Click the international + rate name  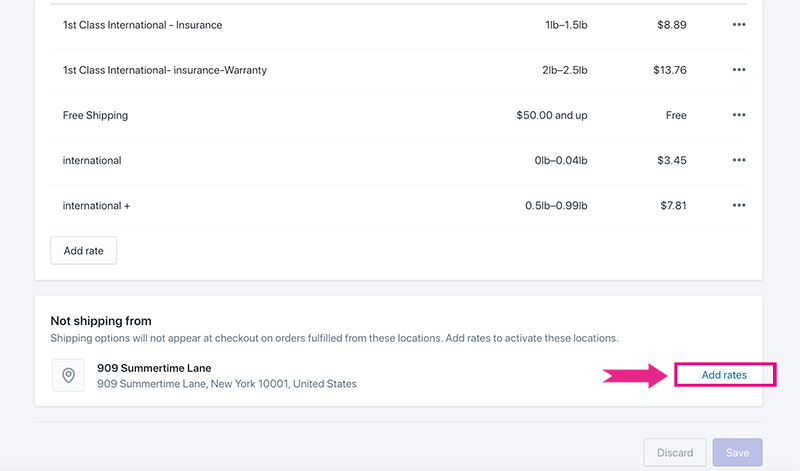pyautogui.click(x=96, y=205)
